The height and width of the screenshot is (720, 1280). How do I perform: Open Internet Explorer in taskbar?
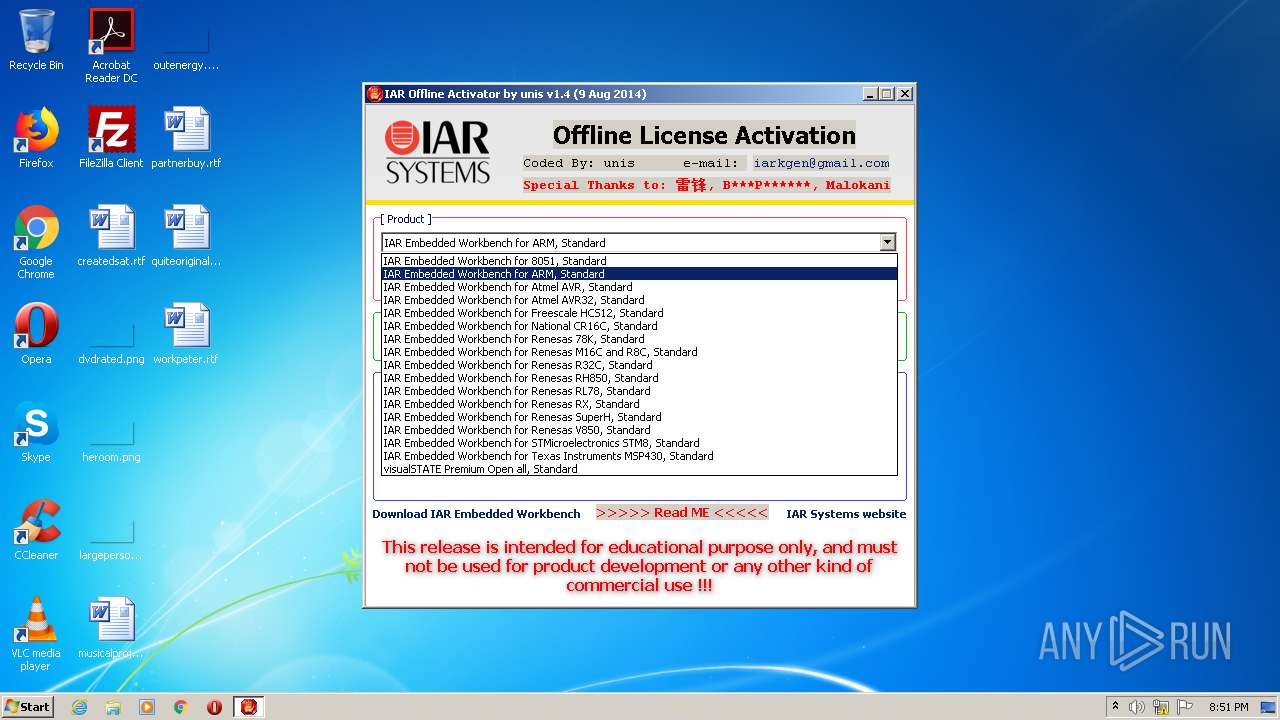[x=79, y=707]
